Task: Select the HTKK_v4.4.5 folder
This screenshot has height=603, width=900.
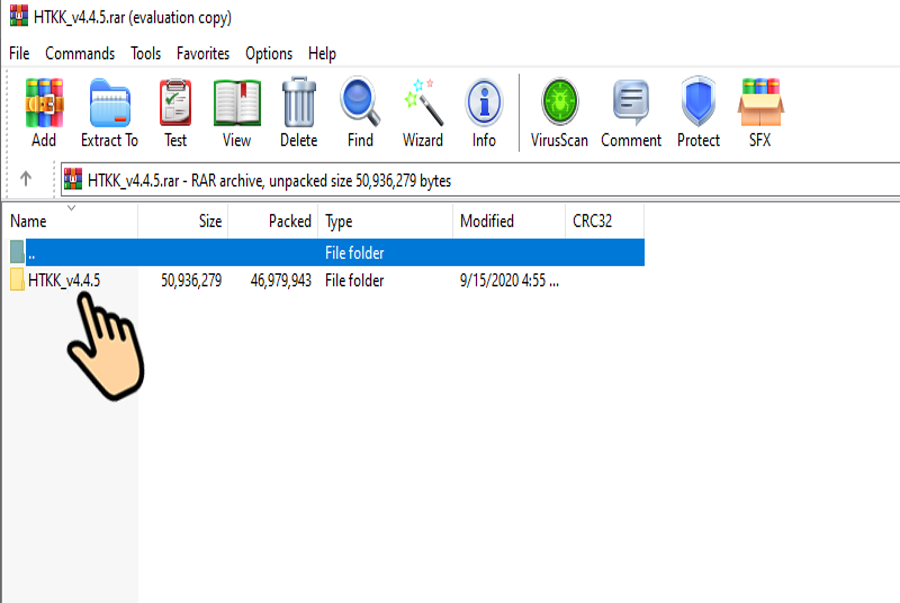Action: (x=64, y=281)
